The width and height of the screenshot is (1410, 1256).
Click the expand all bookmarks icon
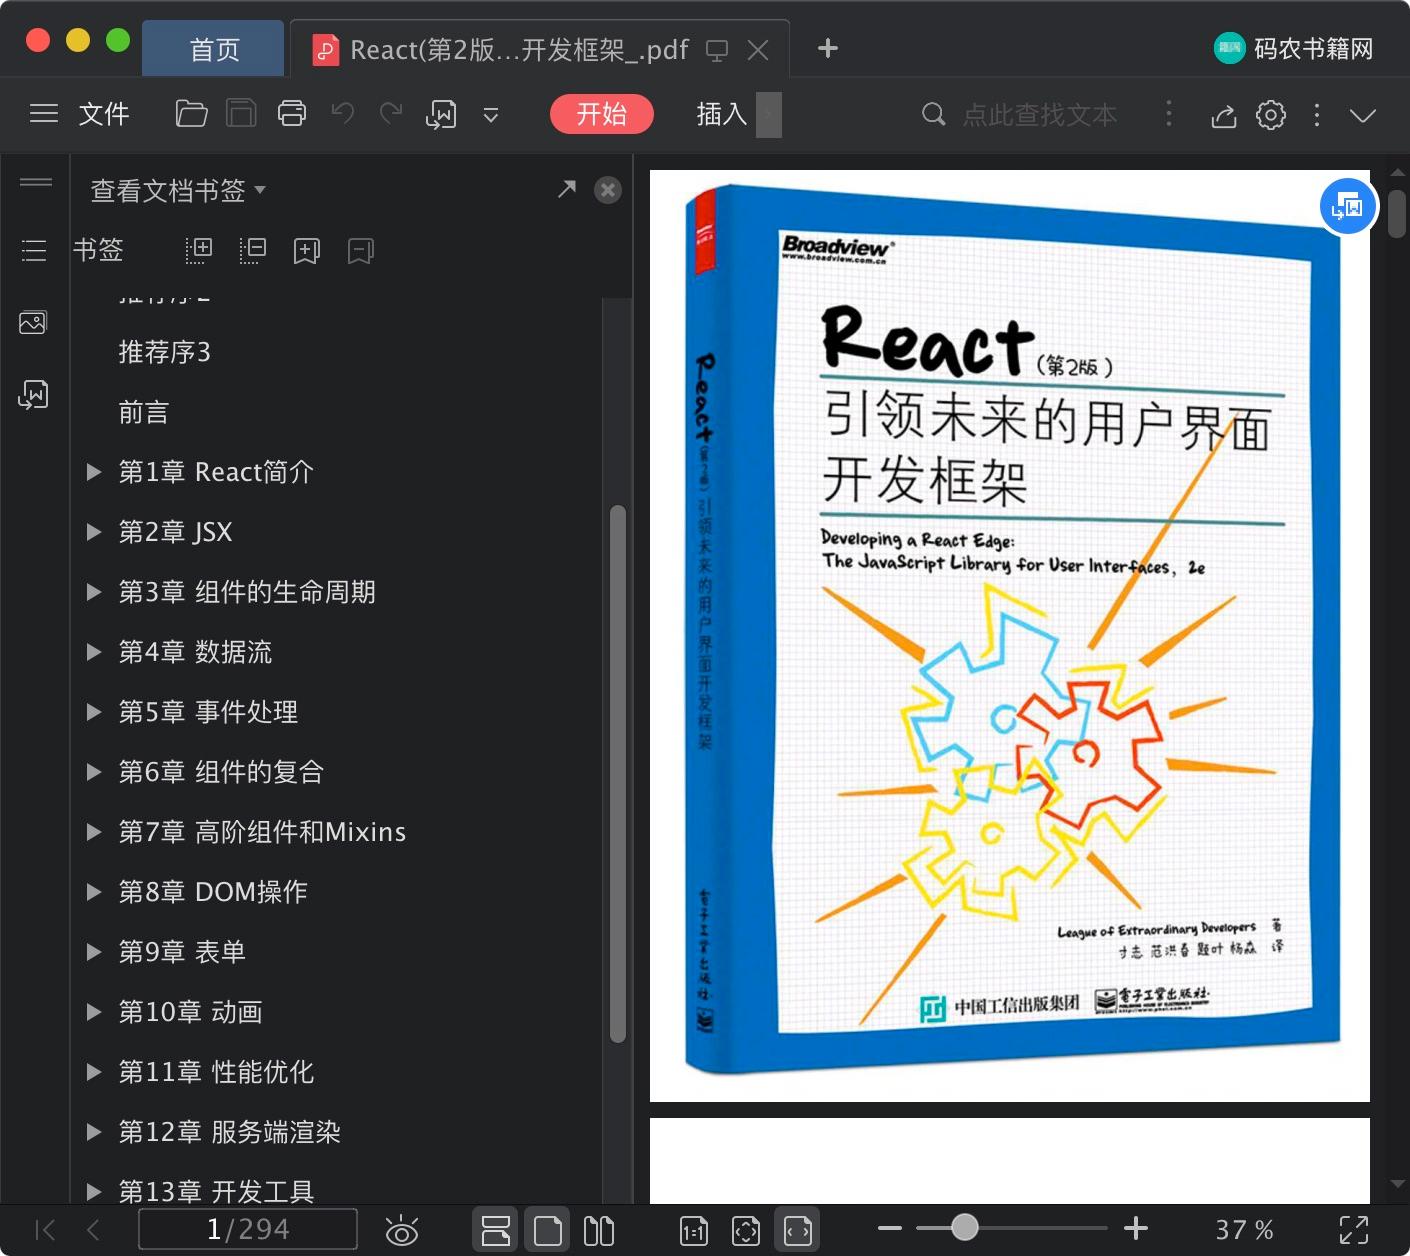tap(199, 250)
